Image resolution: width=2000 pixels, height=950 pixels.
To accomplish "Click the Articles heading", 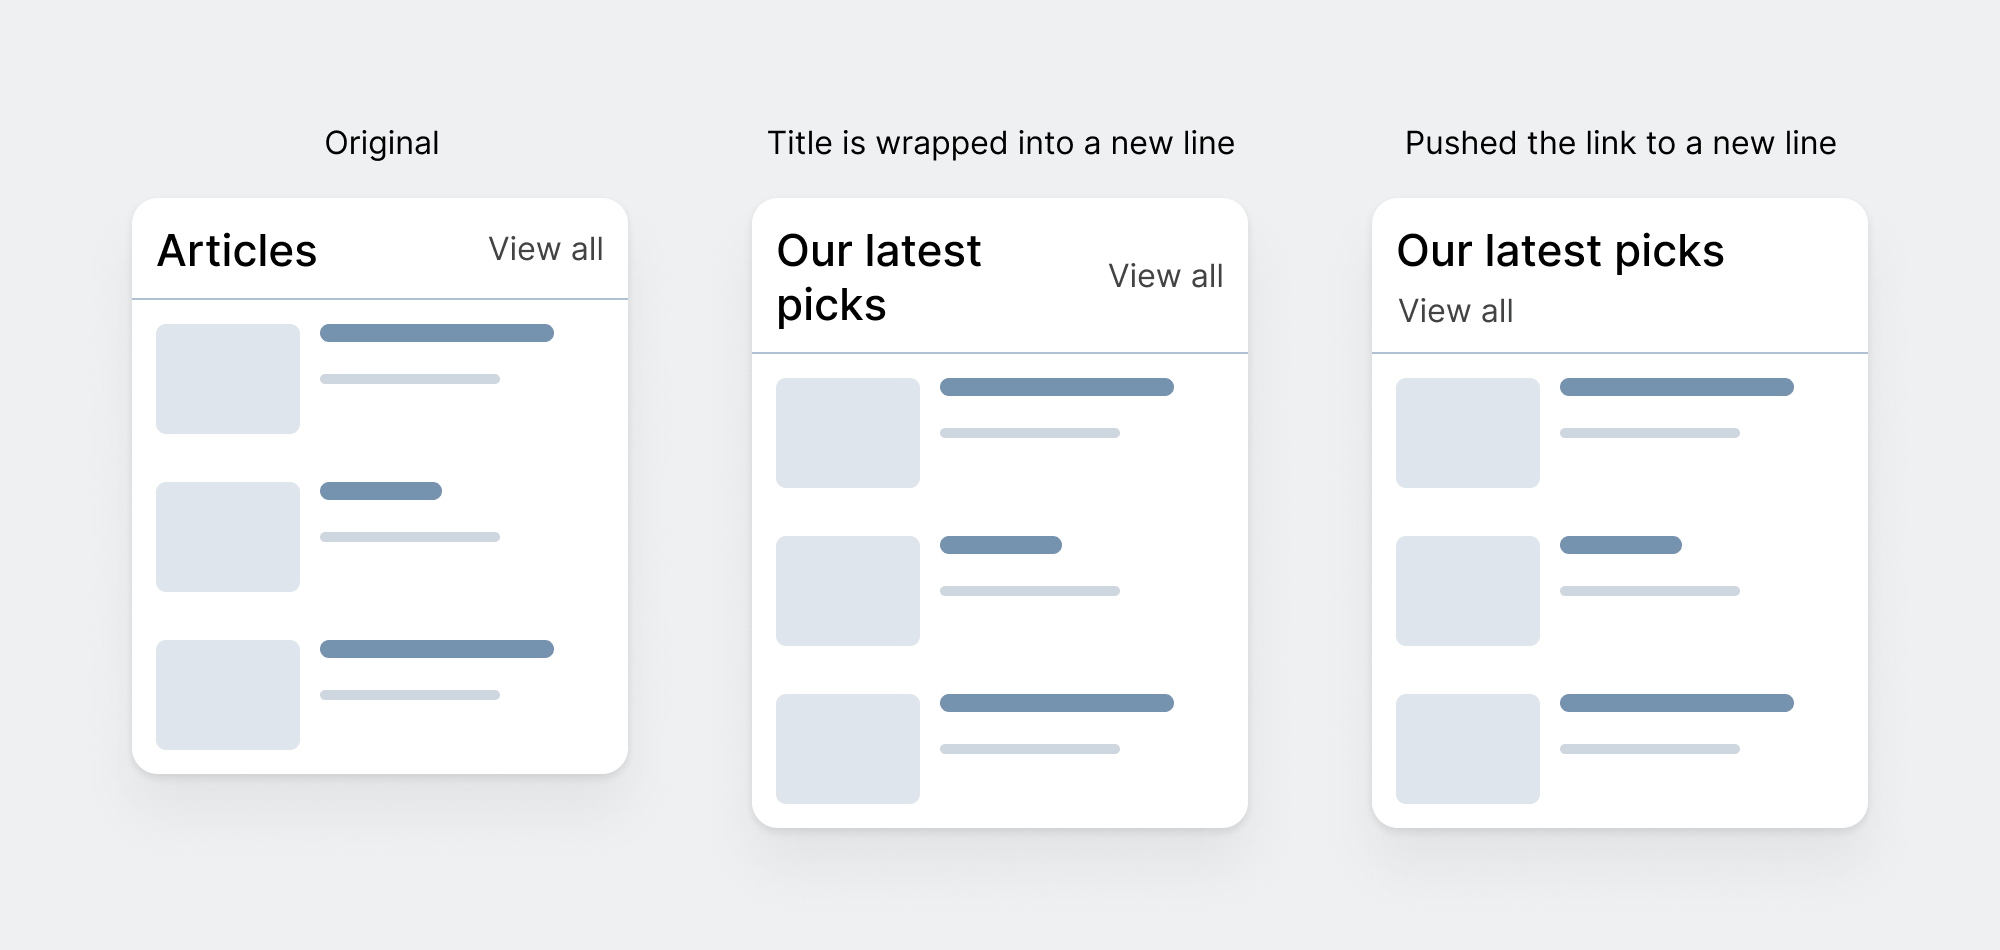I will 237,250.
